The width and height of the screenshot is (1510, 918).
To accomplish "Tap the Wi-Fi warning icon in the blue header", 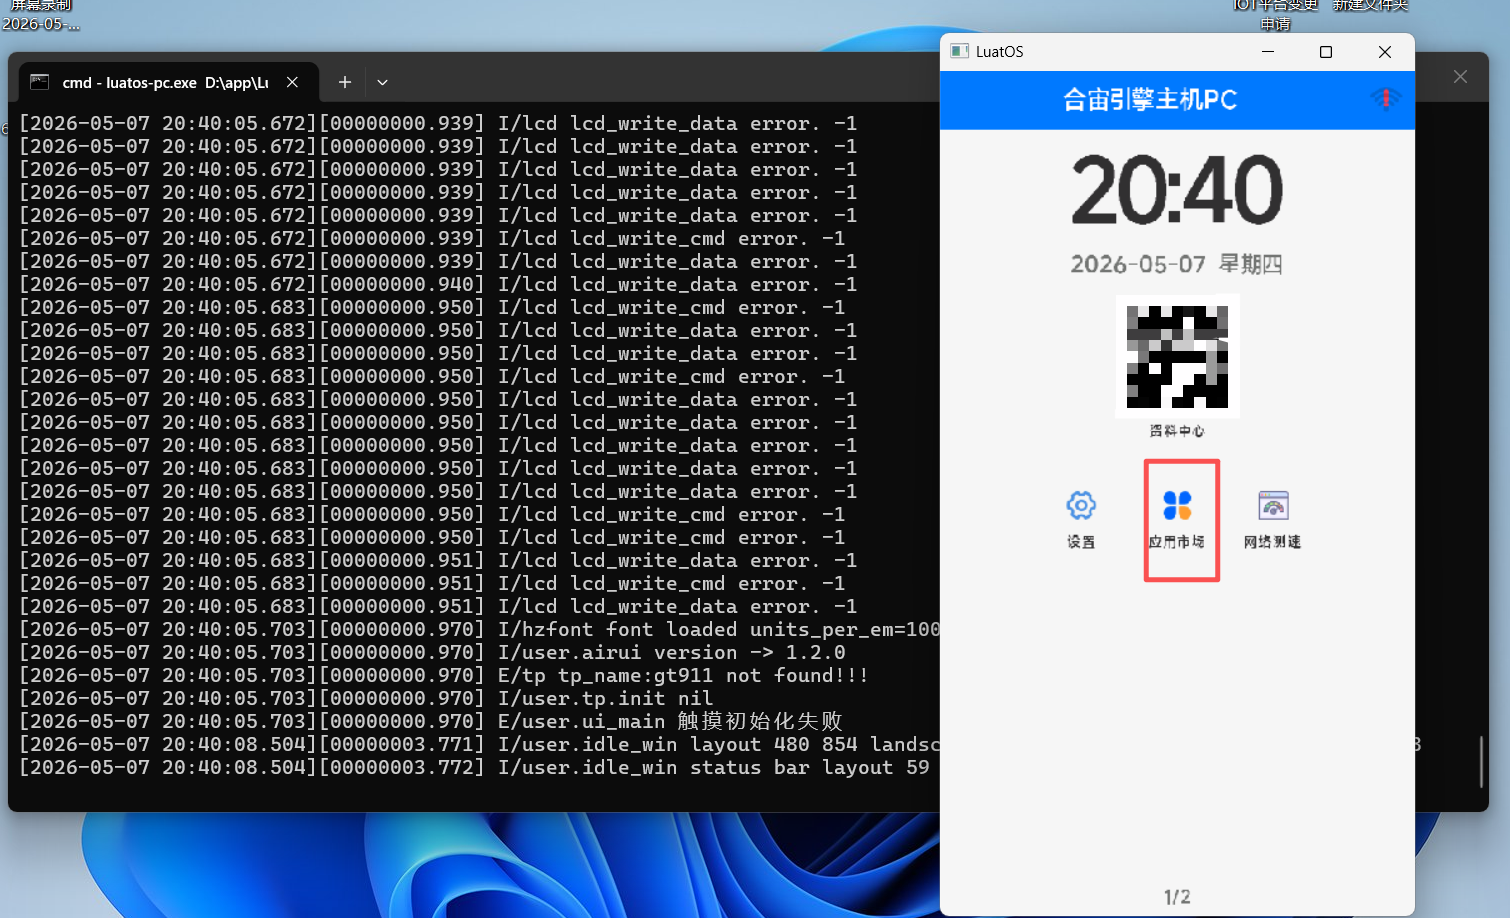I will tap(1386, 98).
